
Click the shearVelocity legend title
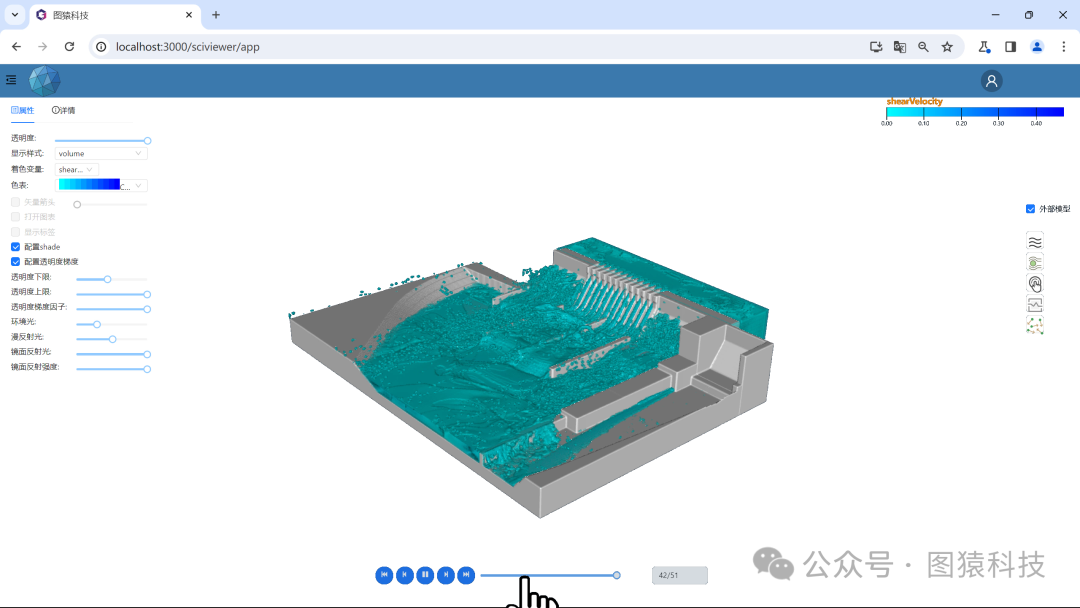pyautogui.click(x=914, y=101)
